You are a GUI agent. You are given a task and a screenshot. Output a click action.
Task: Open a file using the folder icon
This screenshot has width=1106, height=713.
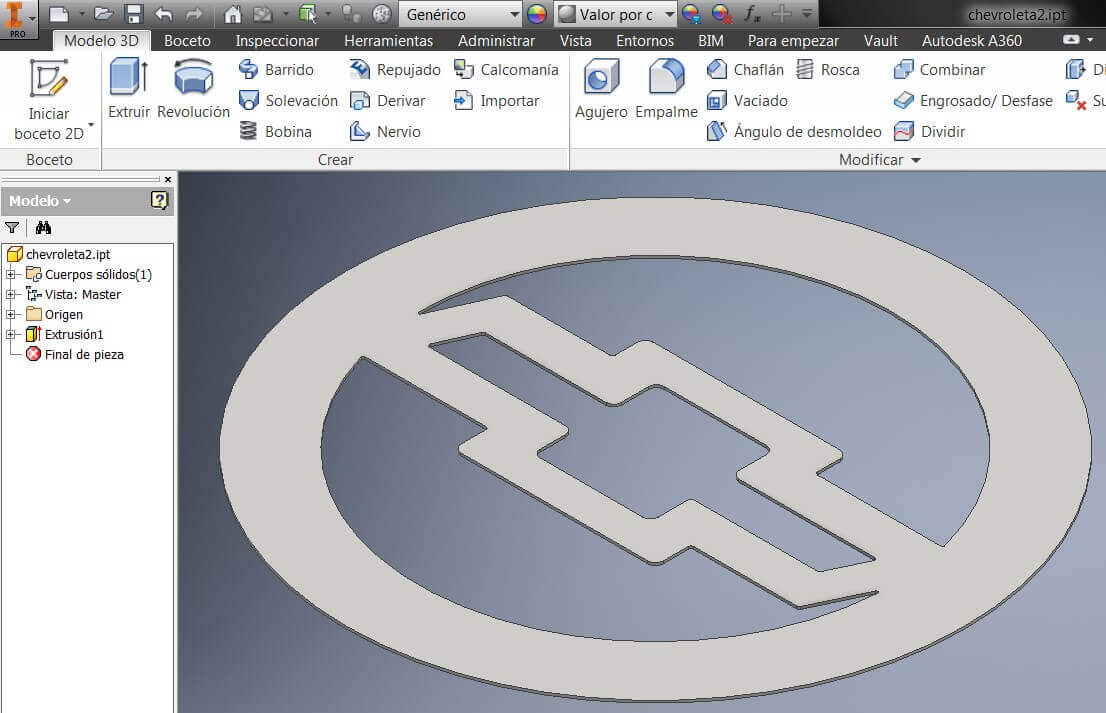(103, 13)
